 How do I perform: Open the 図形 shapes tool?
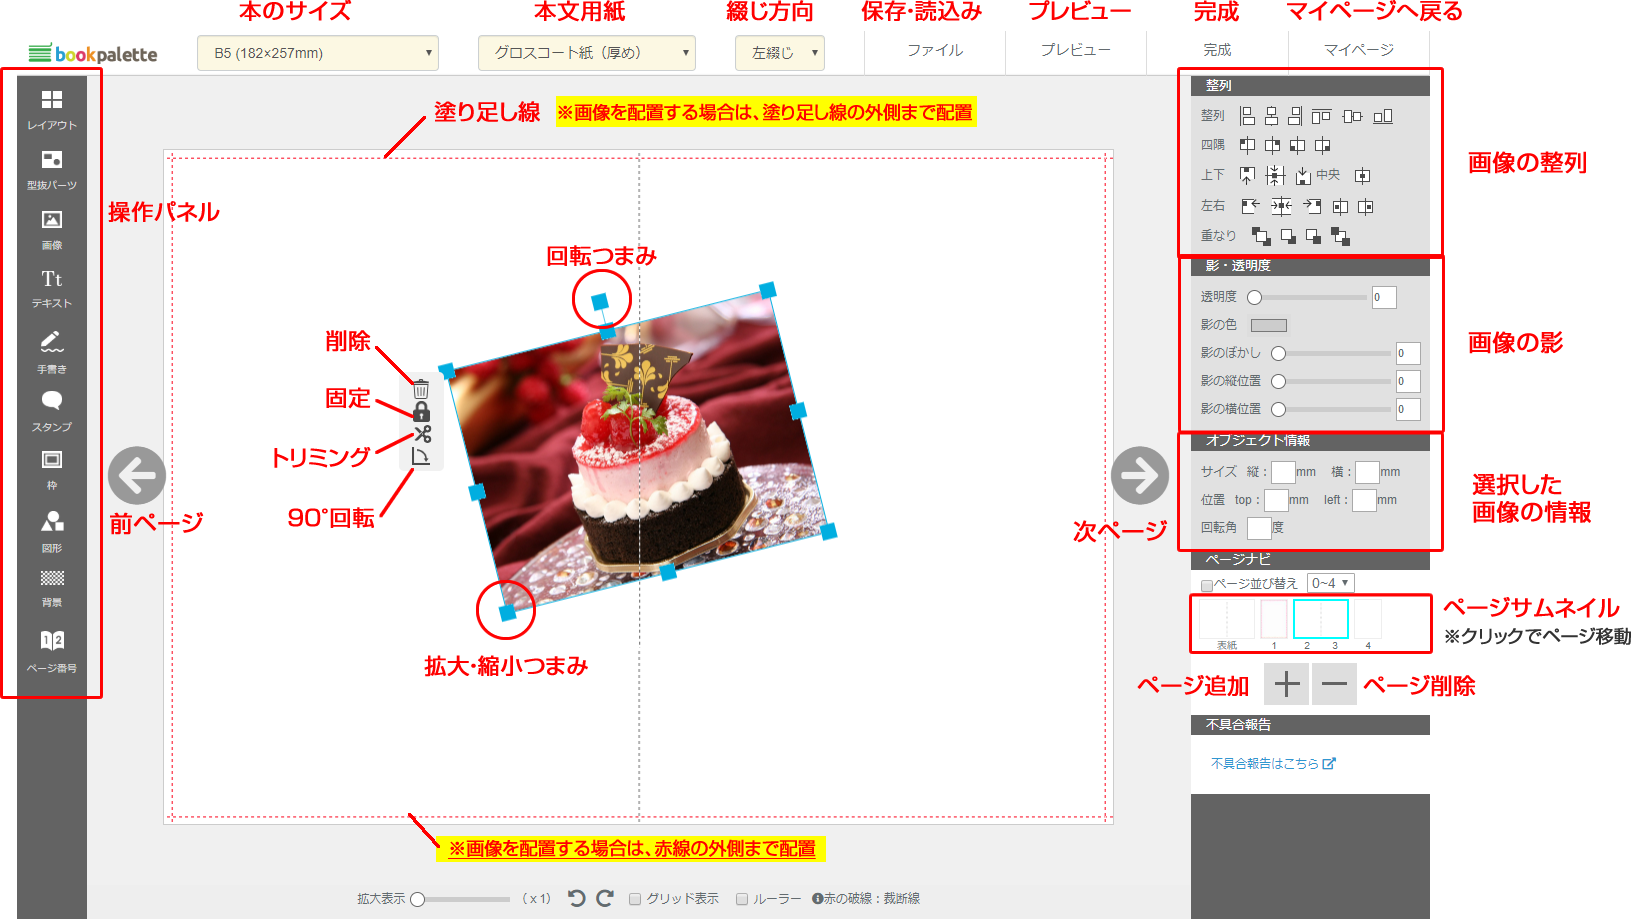(52, 532)
